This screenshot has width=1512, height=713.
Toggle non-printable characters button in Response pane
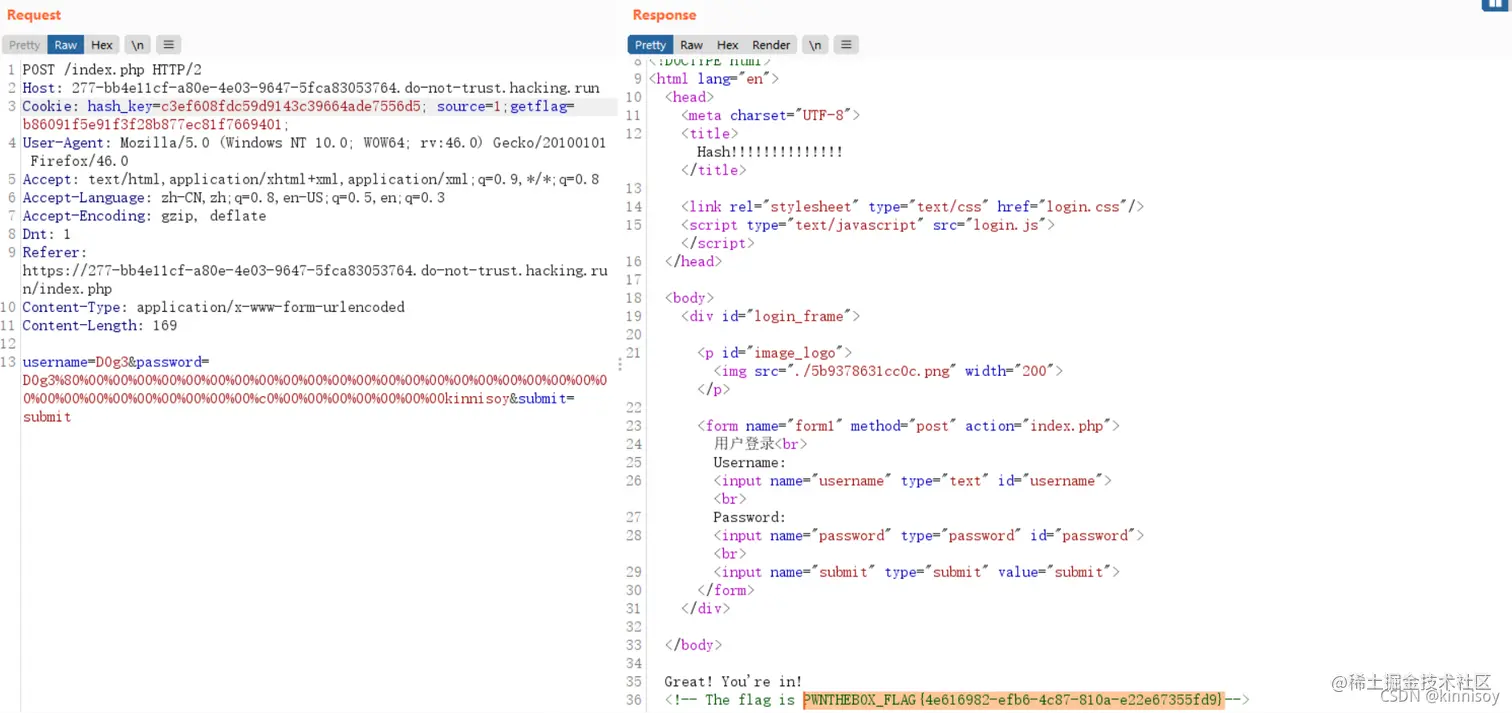pyautogui.click(x=815, y=45)
